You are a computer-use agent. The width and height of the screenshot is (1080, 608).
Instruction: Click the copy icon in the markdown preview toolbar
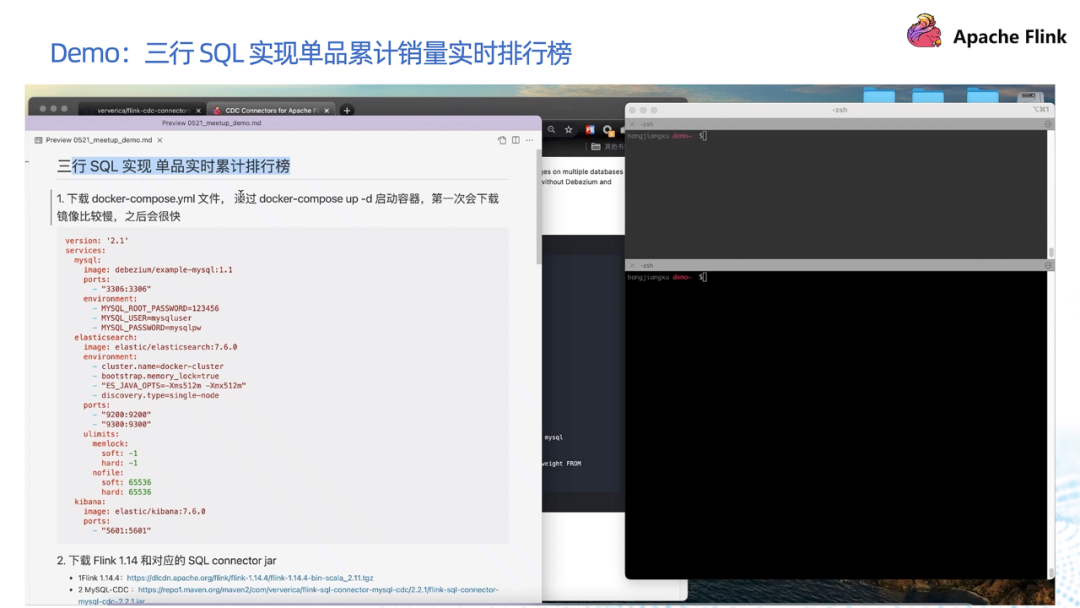(x=502, y=140)
